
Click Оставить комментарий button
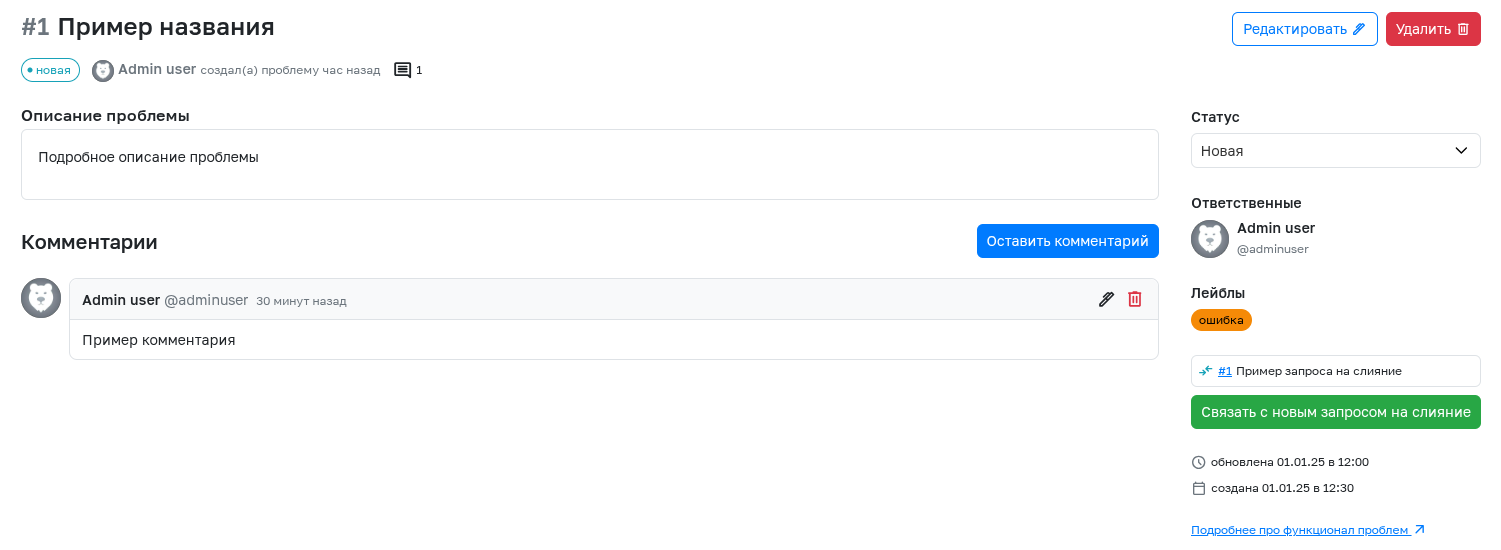pyautogui.click(x=1067, y=241)
